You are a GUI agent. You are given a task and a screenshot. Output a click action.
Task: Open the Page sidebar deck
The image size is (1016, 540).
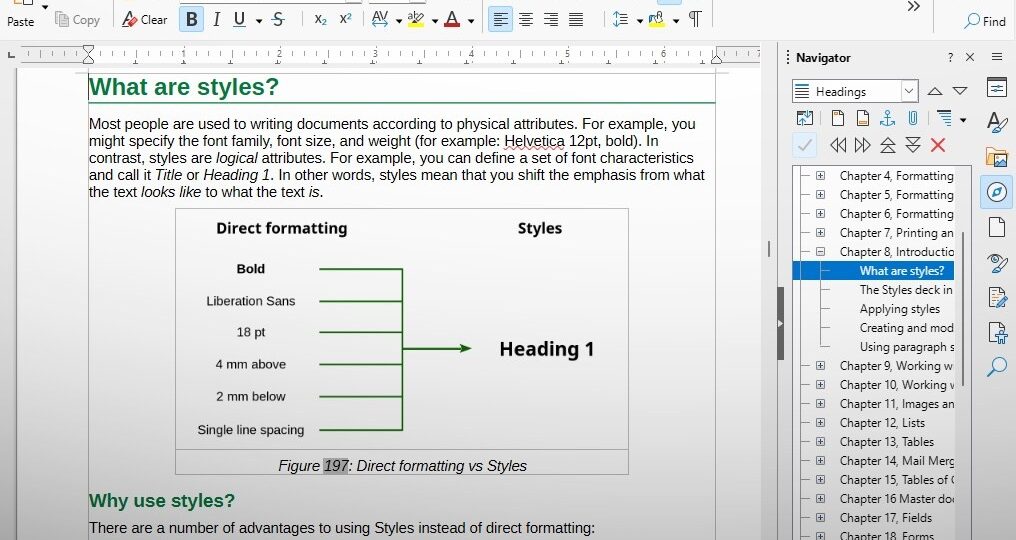coord(997,228)
